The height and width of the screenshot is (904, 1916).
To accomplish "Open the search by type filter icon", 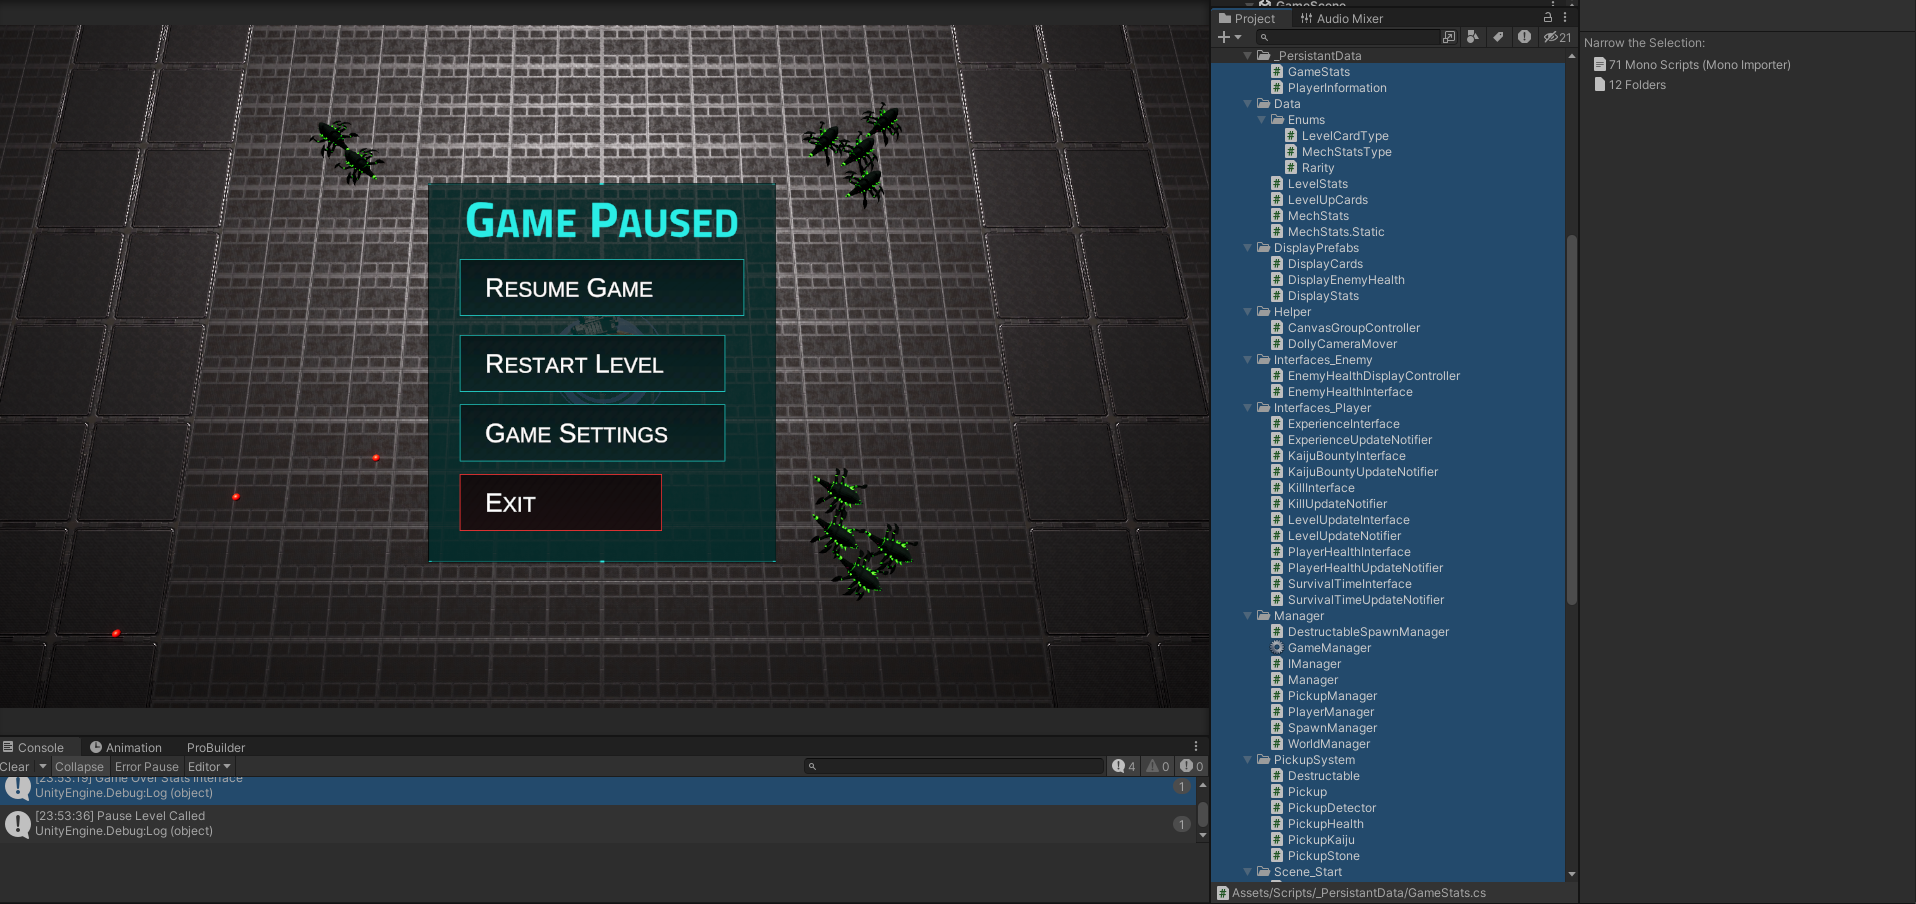I will click(x=1472, y=37).
